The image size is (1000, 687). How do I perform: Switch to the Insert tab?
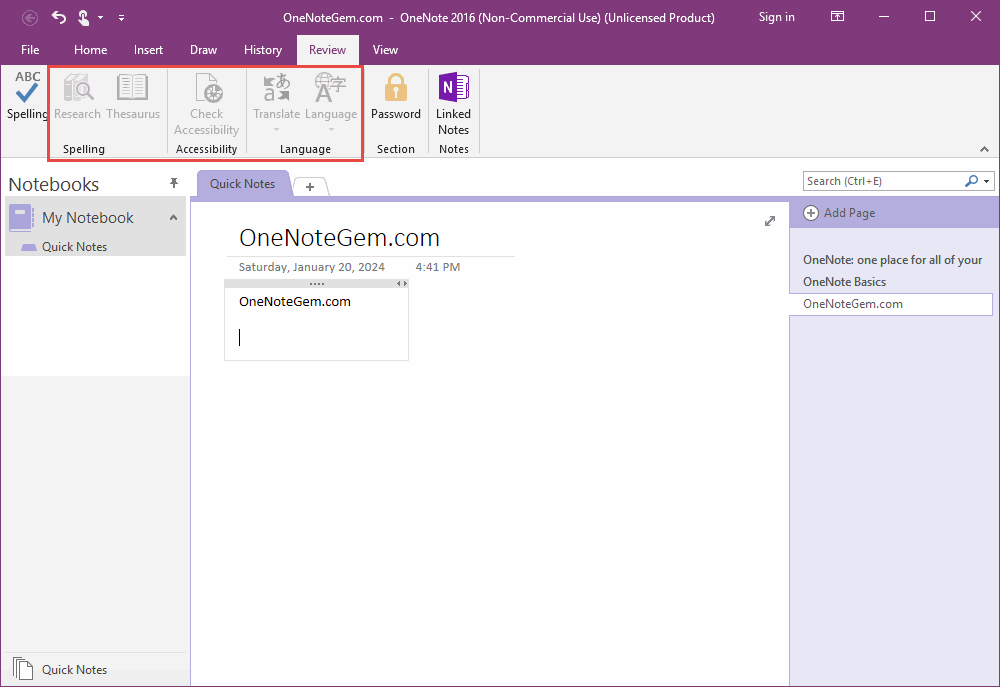pyautogui.click(x=148, y=50)
